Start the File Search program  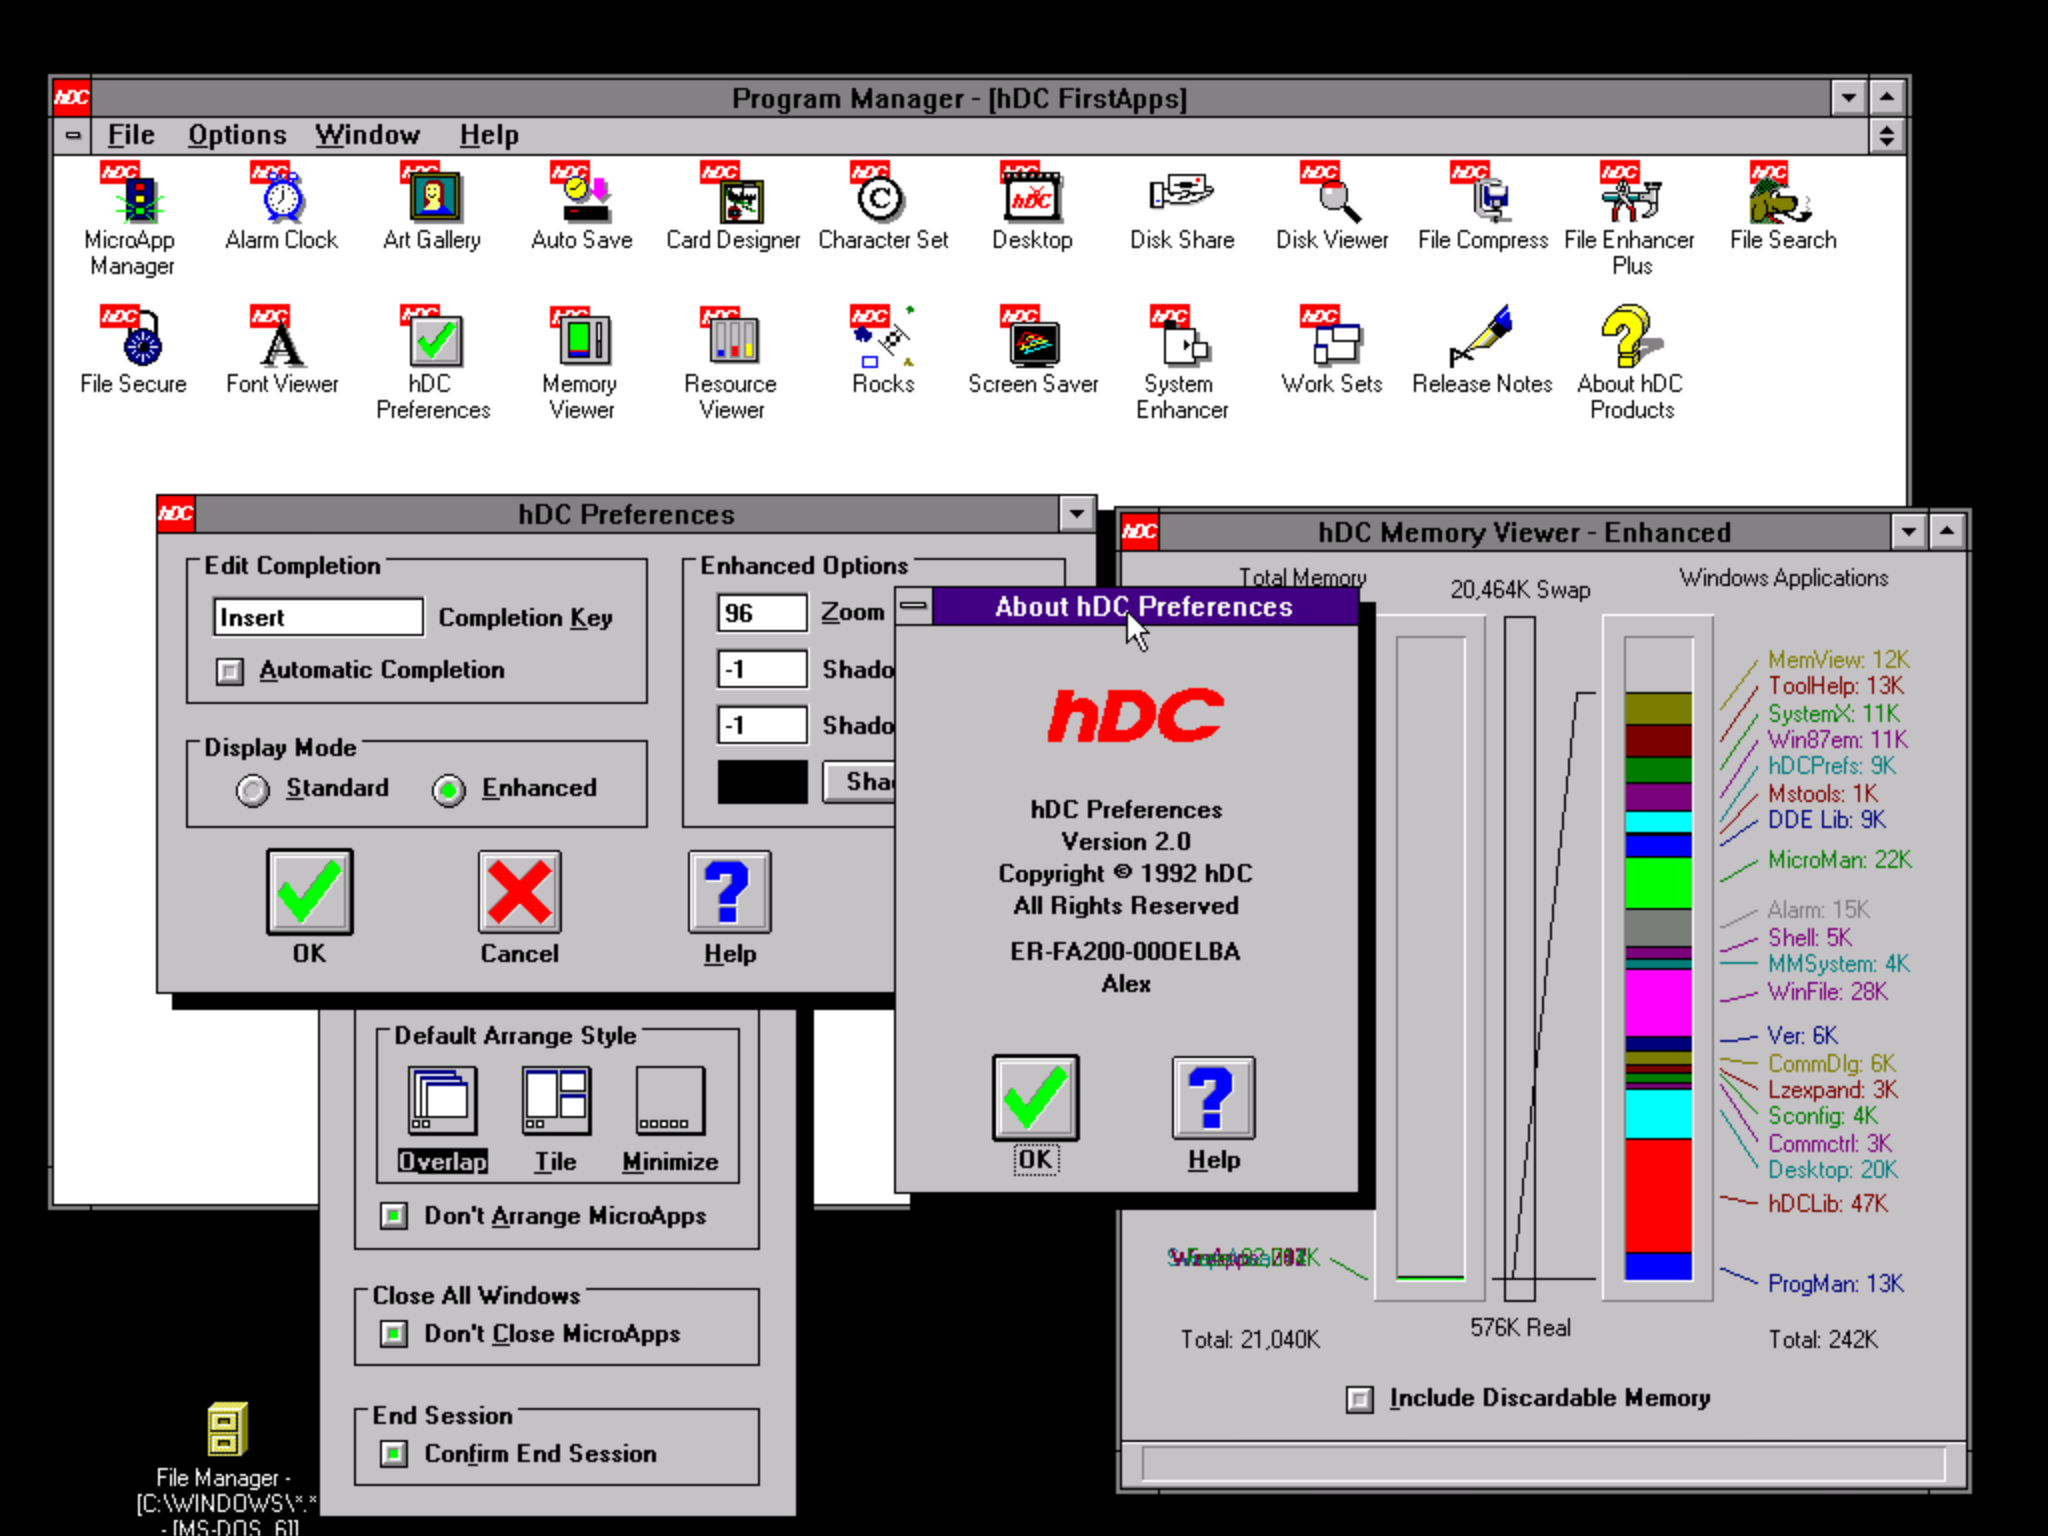click(1782, 198)
